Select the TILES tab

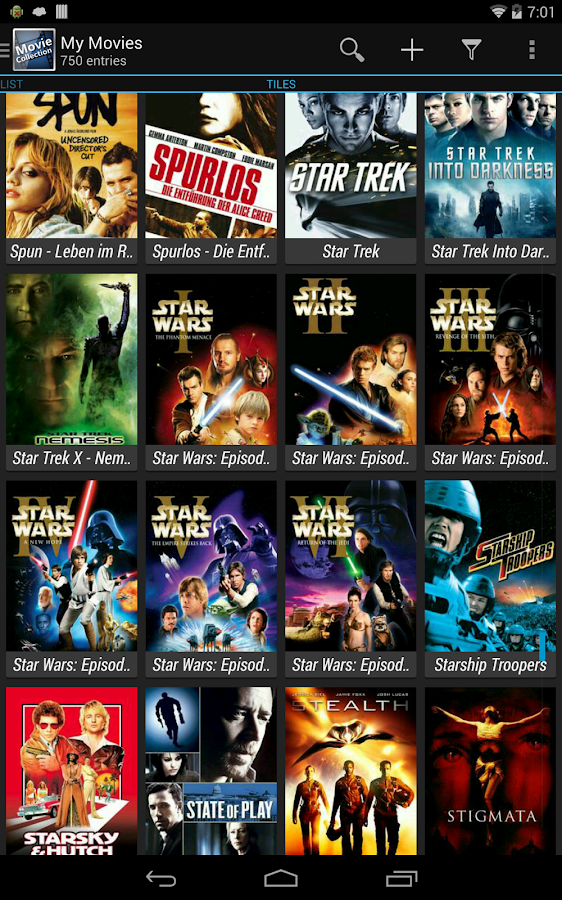coord(281,84)
